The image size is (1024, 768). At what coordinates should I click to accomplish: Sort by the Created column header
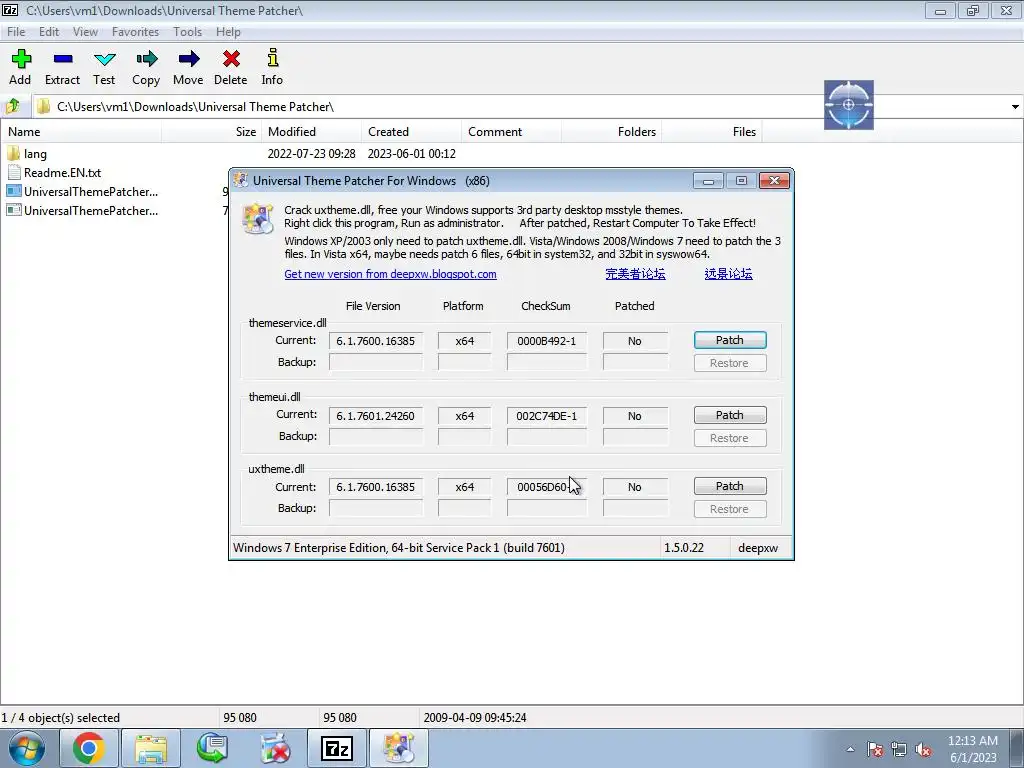(411, 132)
